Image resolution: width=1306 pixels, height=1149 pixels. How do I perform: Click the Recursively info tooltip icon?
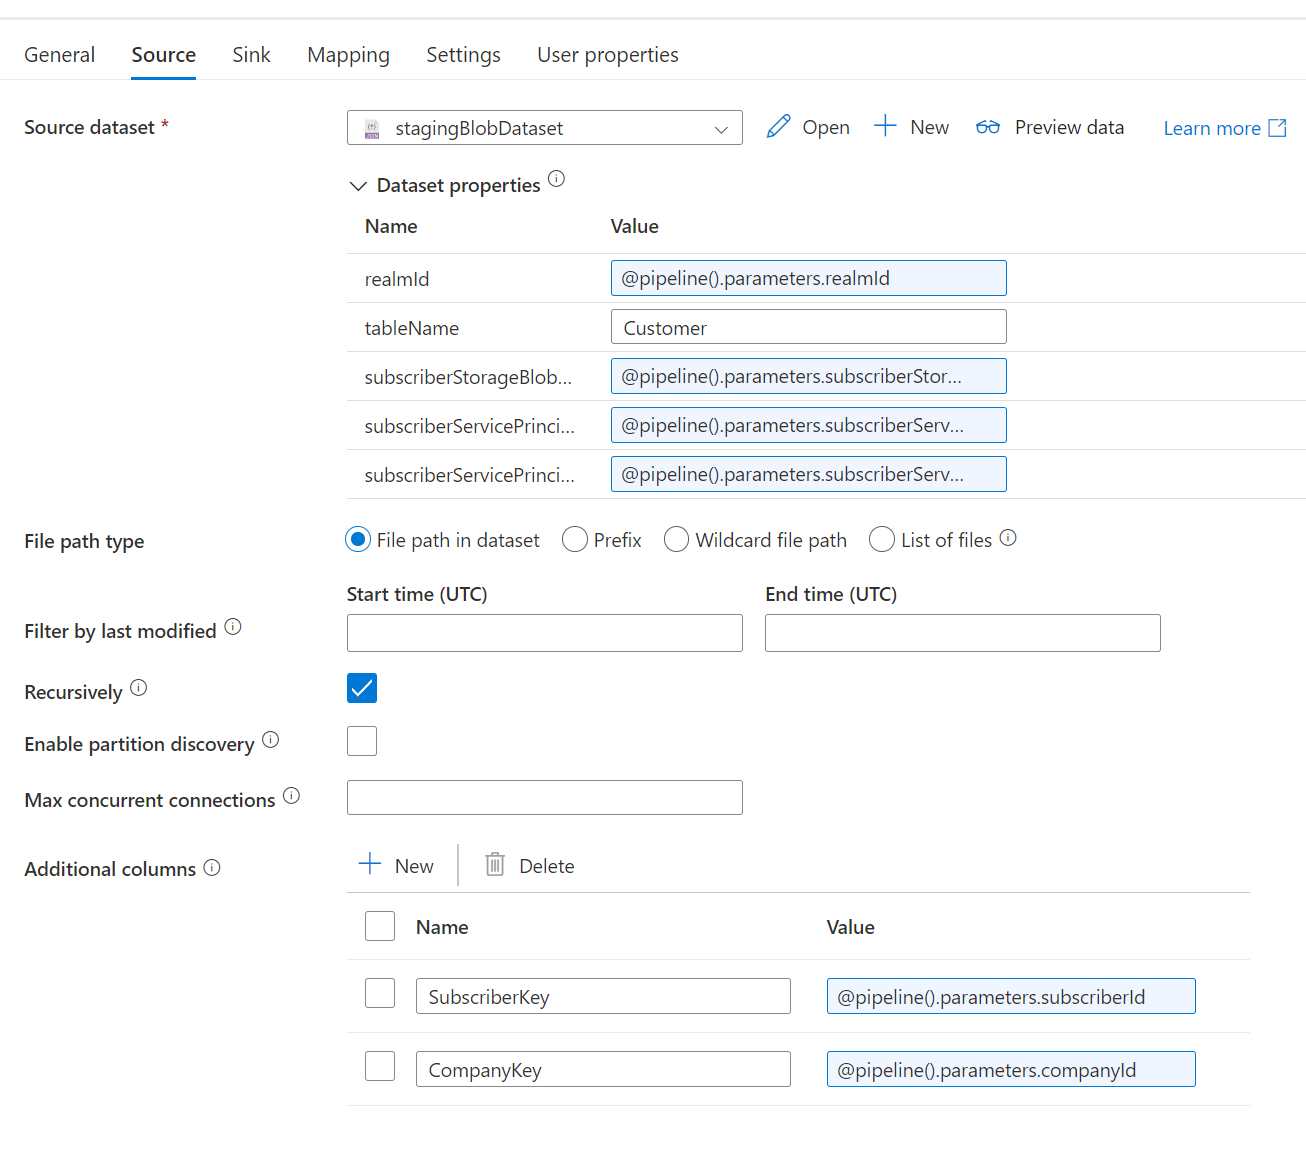pos(139,686)
